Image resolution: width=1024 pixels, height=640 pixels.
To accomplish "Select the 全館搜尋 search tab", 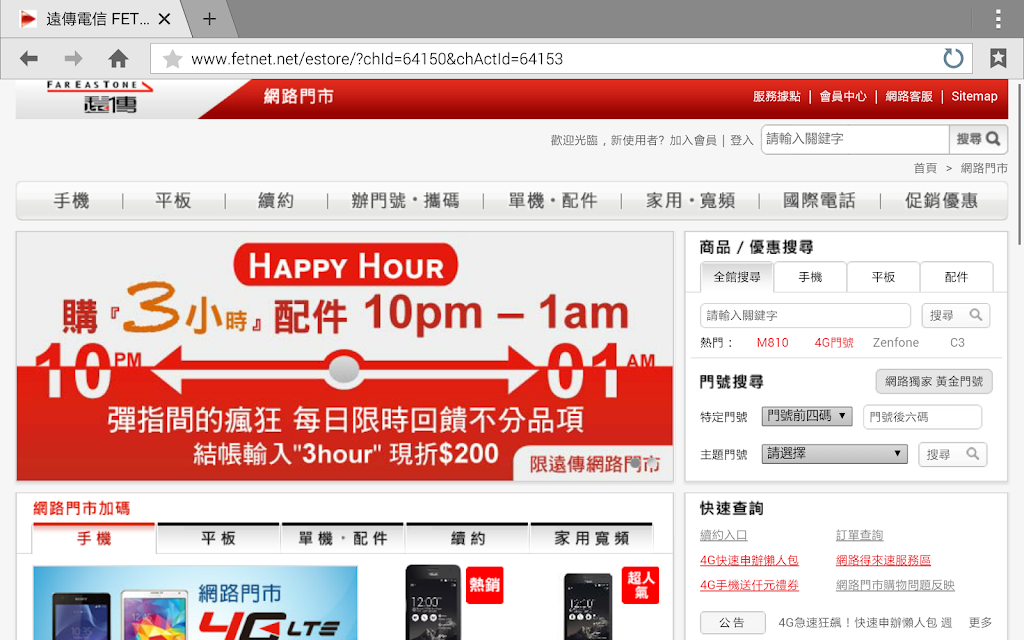I will click(x=737, y=277).
